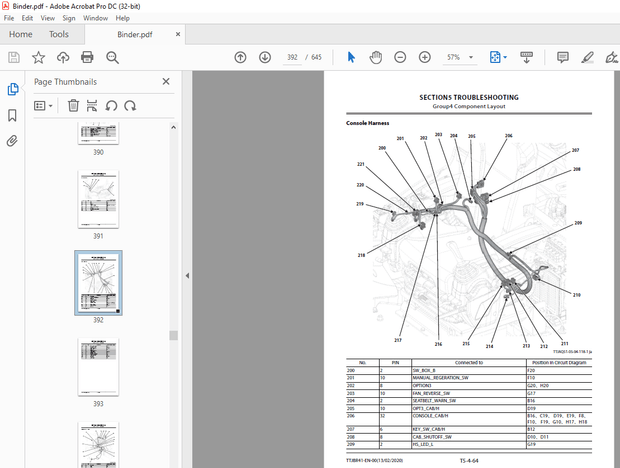Click the thumbnails panel scrollbar handle

[173, 335]
